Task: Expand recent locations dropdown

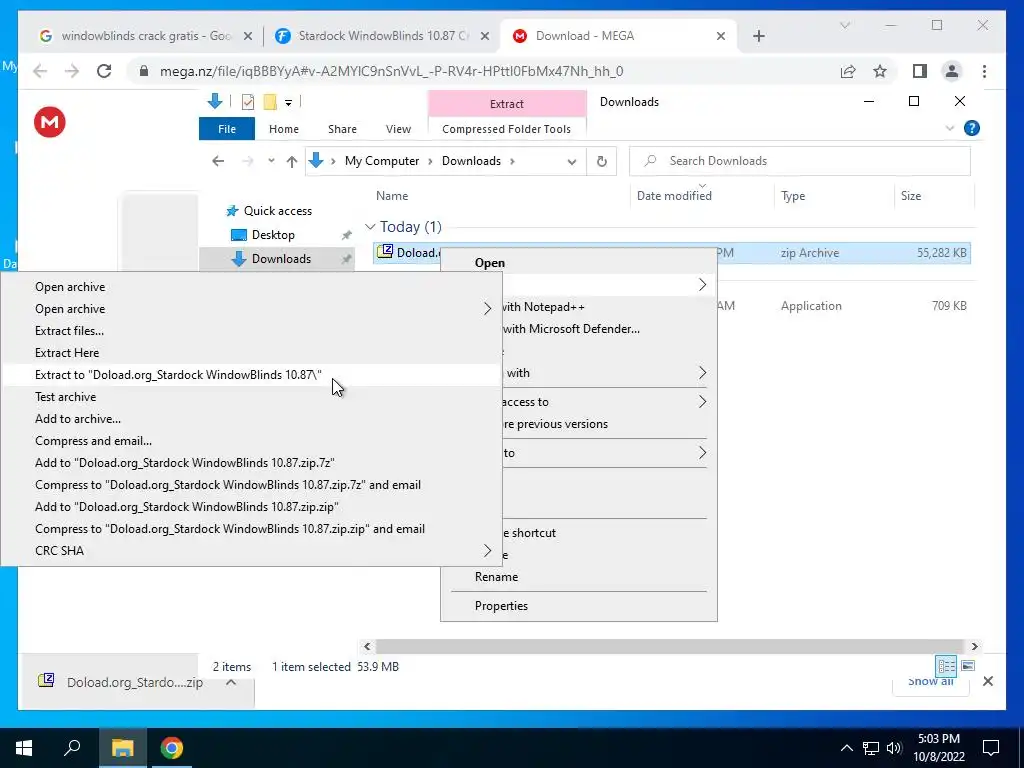Action: click(x=271, y=161)
